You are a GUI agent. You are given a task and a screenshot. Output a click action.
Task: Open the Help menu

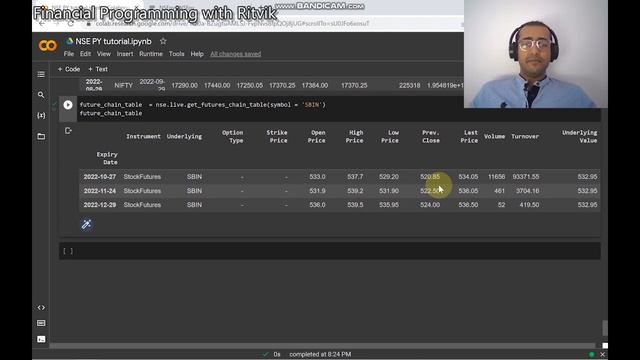197,54
